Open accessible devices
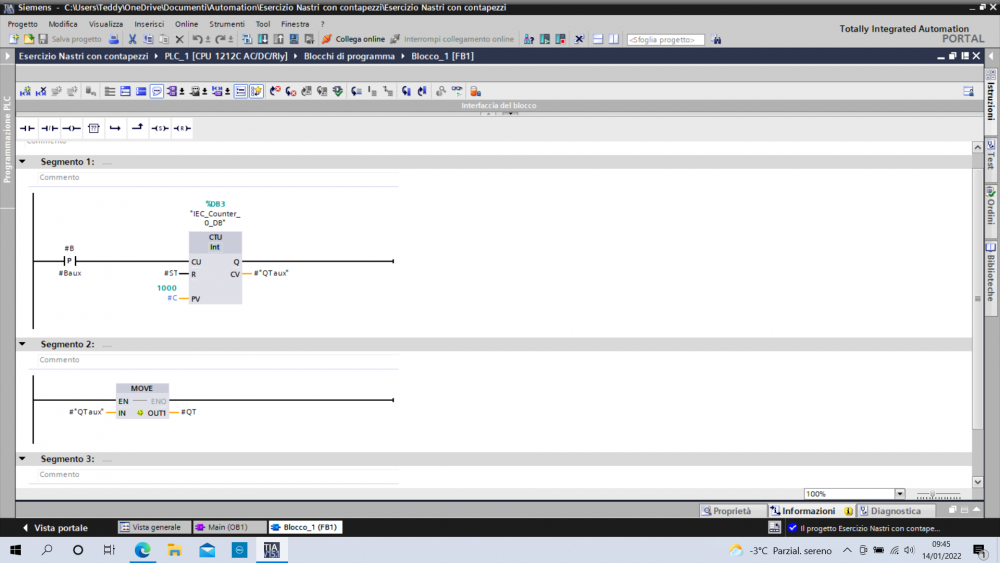Viewport: 1000px width, 563px height. pos(529,39)
